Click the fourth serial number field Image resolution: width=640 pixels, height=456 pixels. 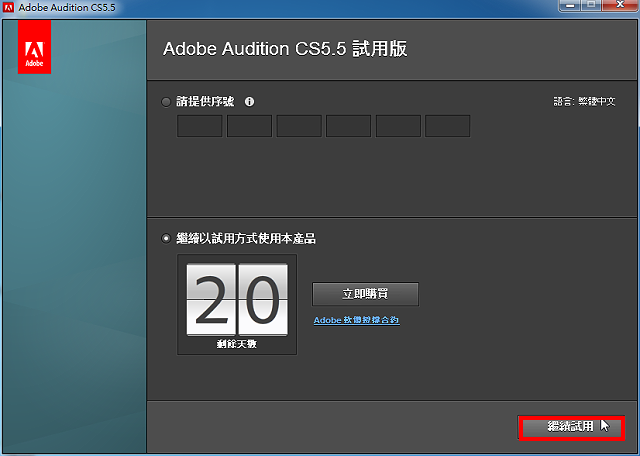coord(349,126)
